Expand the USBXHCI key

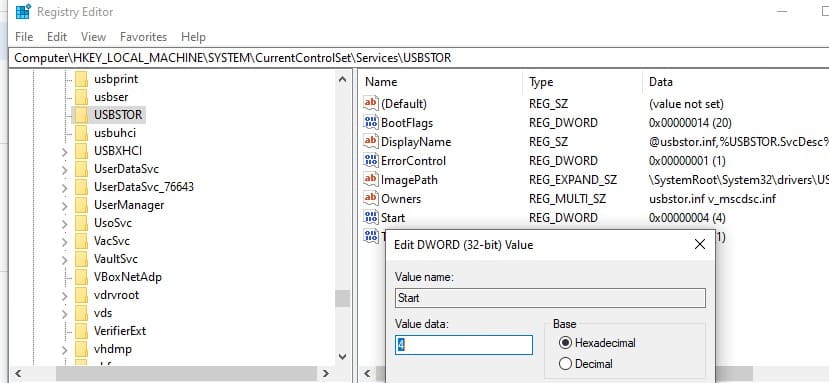point(65,152)
